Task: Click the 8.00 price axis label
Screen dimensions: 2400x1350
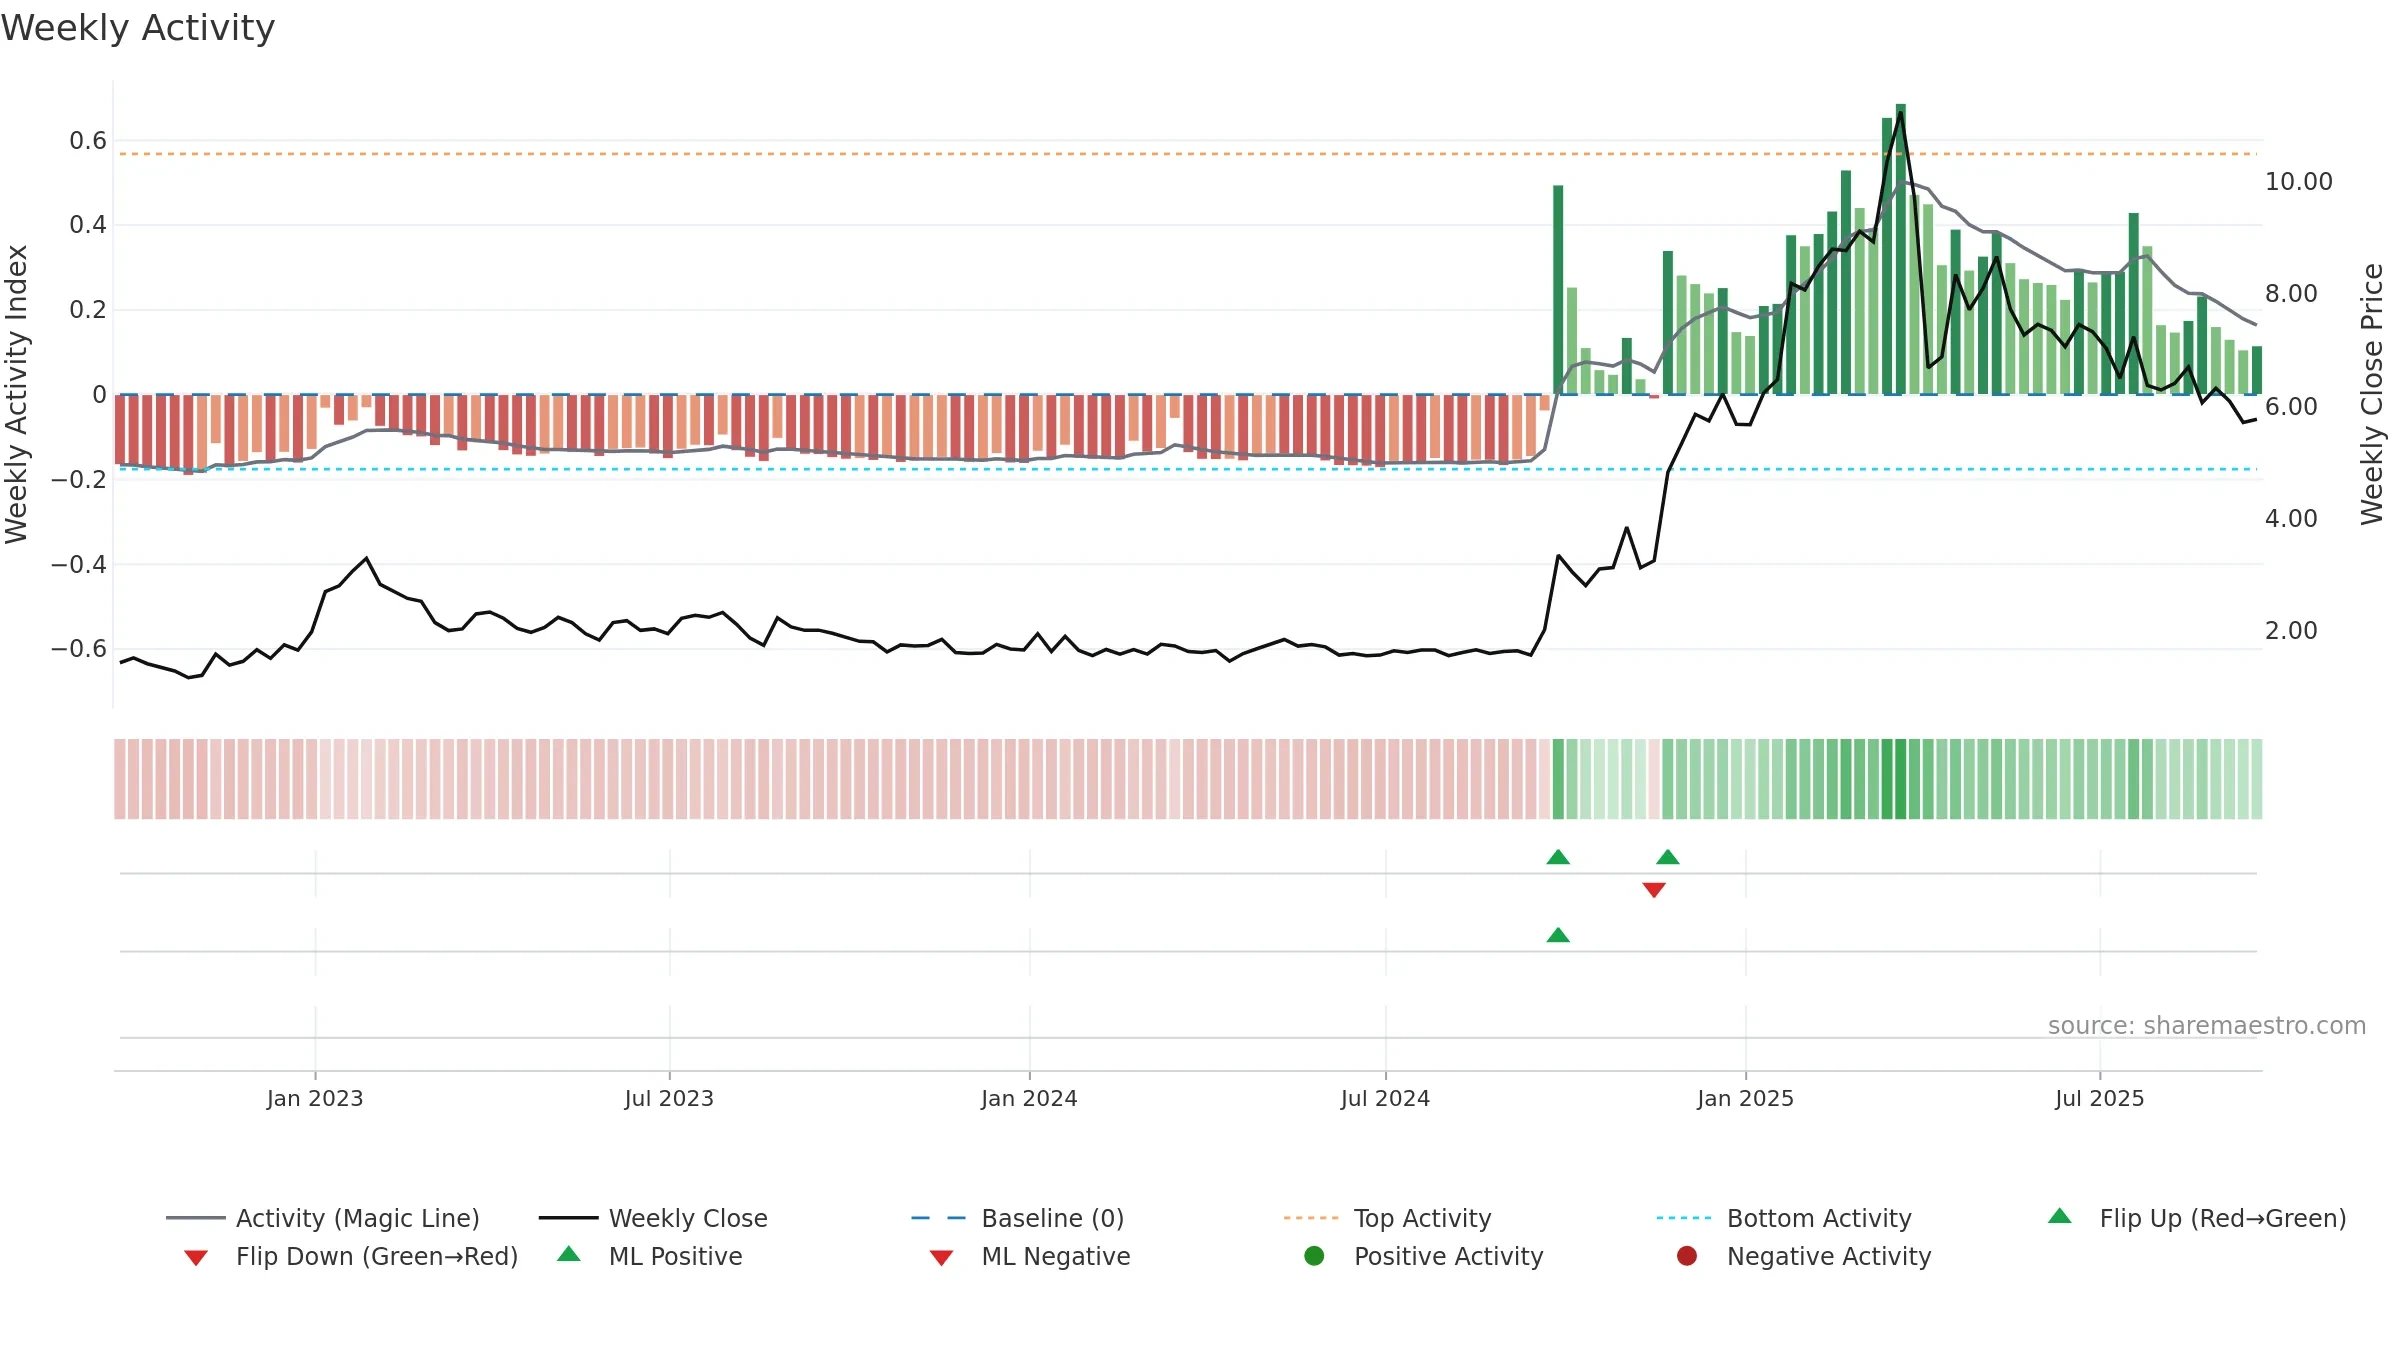Action: click(x=2291, y=294)
